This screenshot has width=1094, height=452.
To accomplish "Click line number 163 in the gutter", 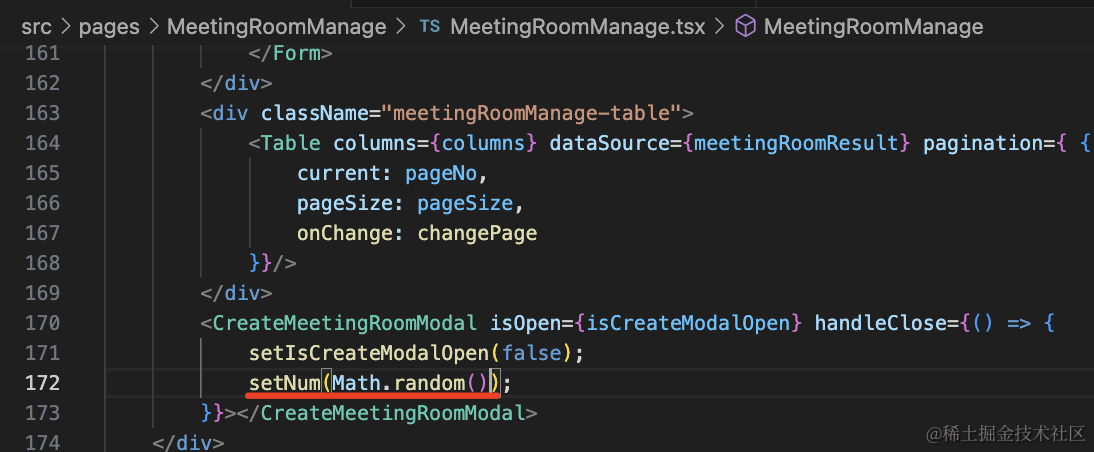I will click(x=40, y=113).
